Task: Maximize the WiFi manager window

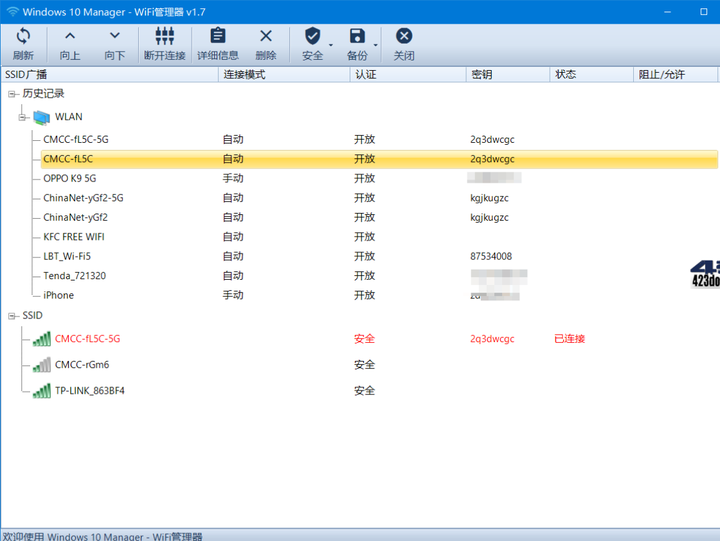Action: [x=703, y=11]
